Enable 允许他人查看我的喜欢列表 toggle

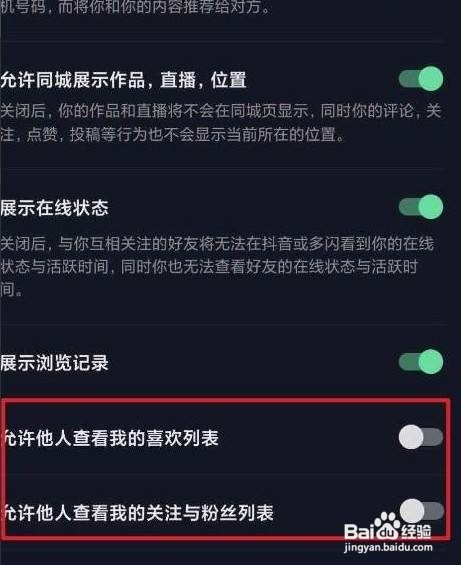(x=421, y=437)
